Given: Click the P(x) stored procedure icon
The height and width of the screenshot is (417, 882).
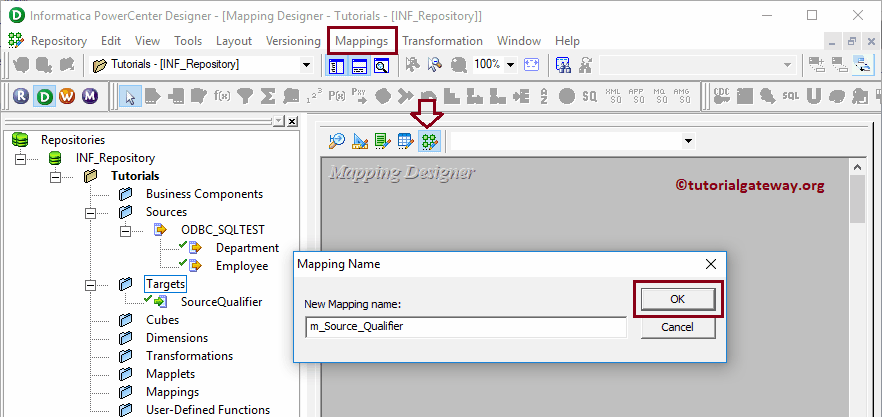Looking at the screenshot, I should click(x=336, y=96).
